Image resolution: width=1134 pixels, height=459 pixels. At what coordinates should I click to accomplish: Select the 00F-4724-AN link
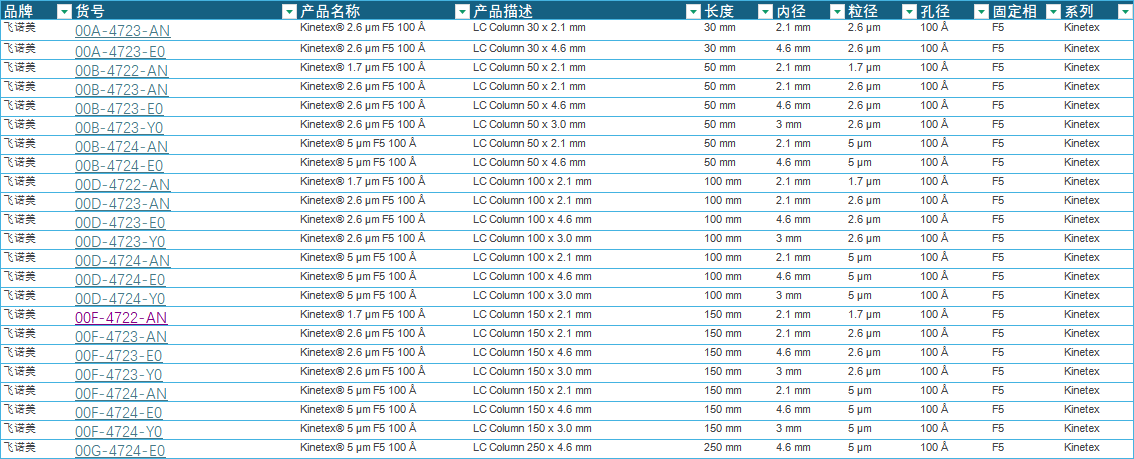pyautogui.click(x=121, y=393)
